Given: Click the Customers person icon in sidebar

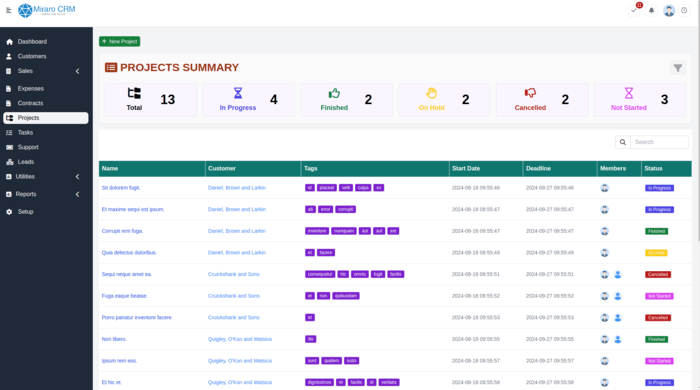Looking at the screenshot, I should click(9, 56).
